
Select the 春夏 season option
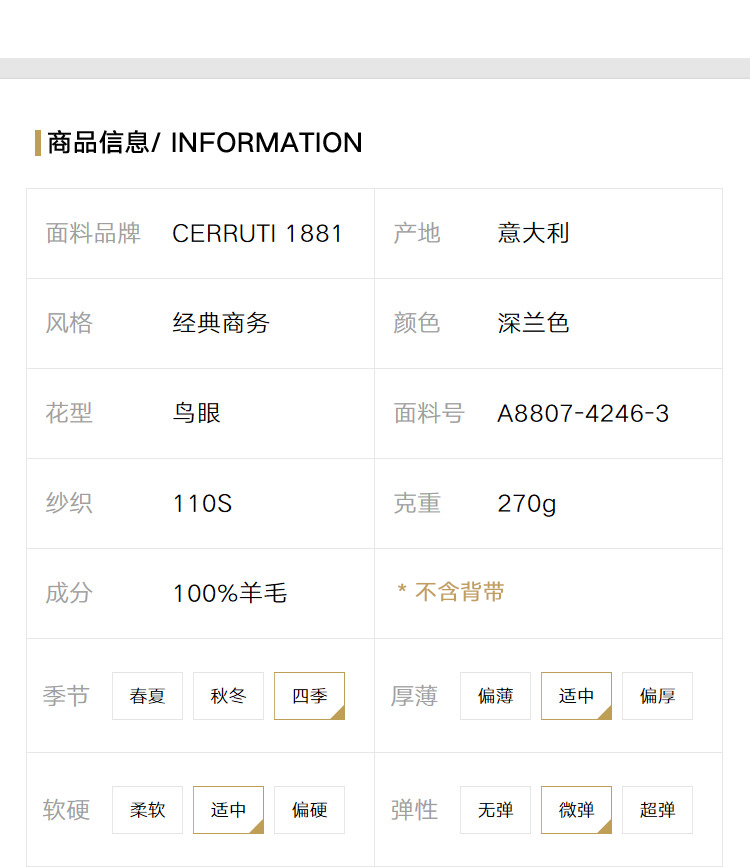tap(147, 696)
